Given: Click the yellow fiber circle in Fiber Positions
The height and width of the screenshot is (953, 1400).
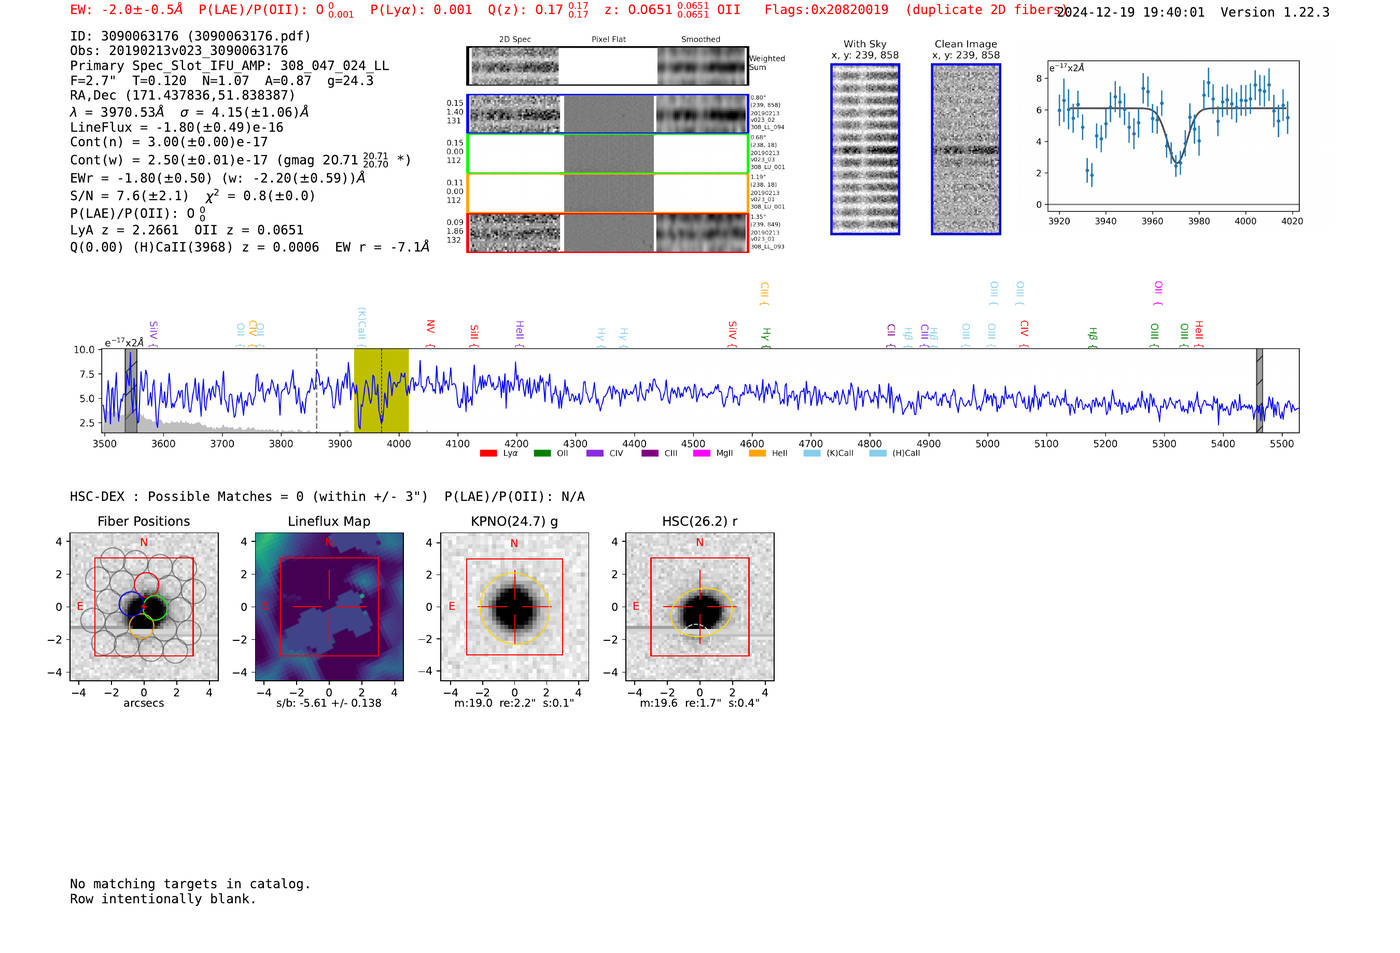Looking at the screenshot, I should tap(142, 627).
